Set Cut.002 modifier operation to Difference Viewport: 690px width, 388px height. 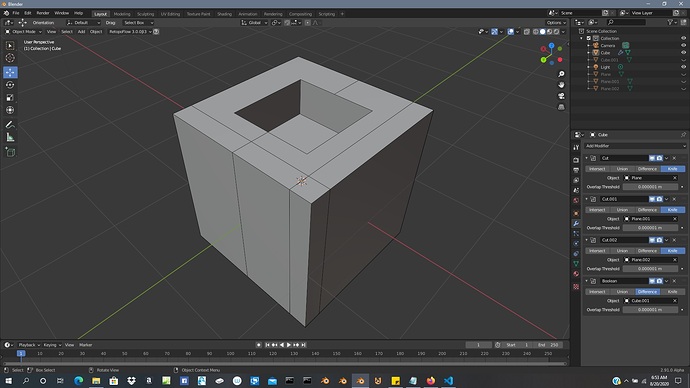[647, 250]
